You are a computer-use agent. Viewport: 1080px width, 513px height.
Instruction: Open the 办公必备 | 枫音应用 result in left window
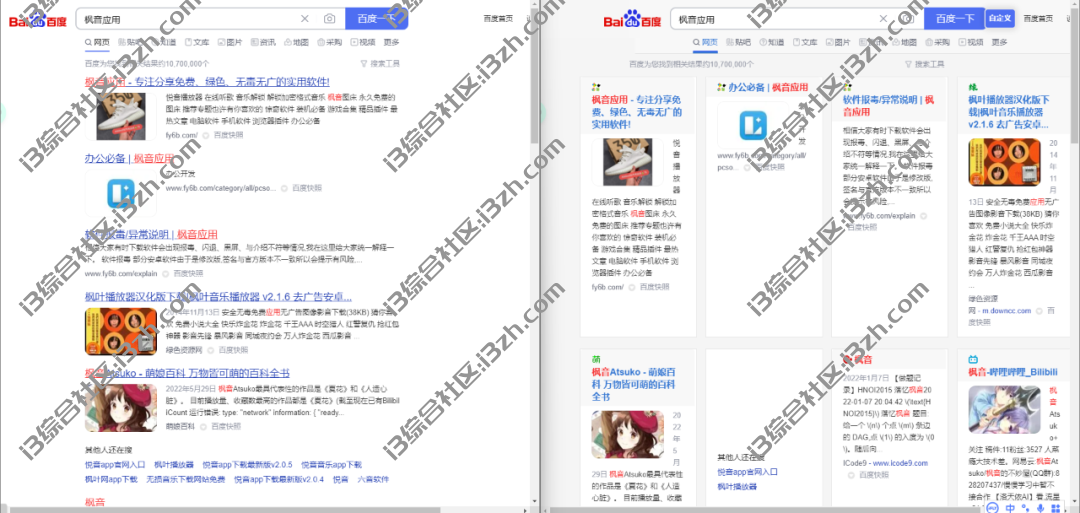pyautogui.click(x=129, y=158)
